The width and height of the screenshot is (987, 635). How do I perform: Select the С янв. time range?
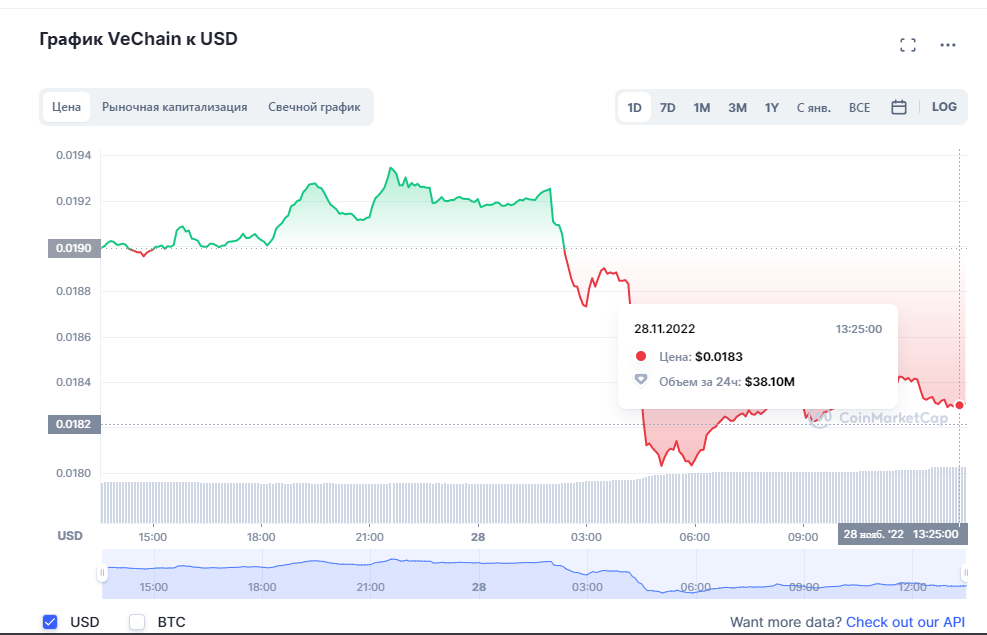tap(814, 108)
